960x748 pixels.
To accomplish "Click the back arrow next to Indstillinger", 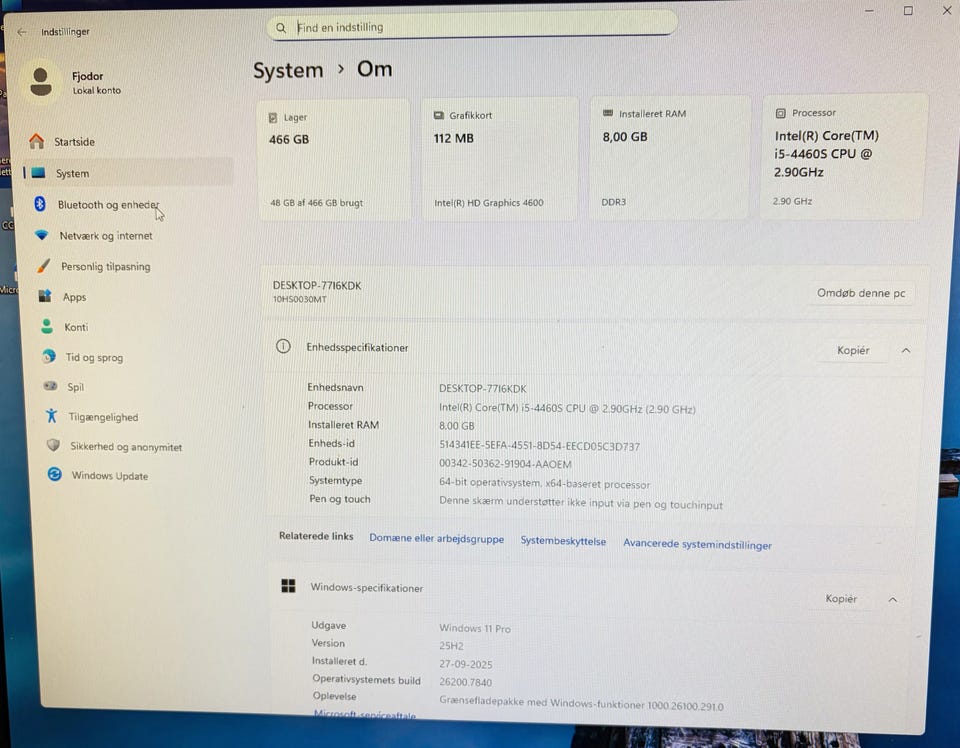I will (22, 32).
